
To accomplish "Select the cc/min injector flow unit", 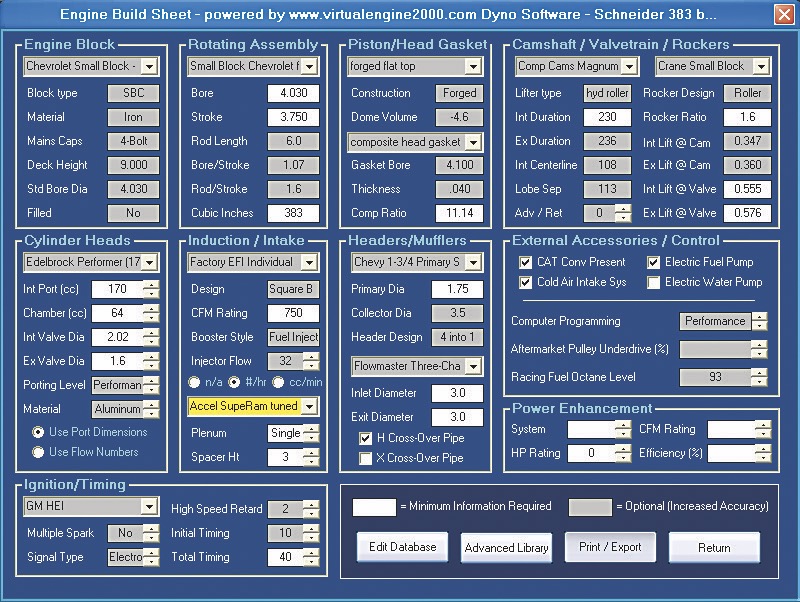I will pyautogui.click(x=278, y=382).
